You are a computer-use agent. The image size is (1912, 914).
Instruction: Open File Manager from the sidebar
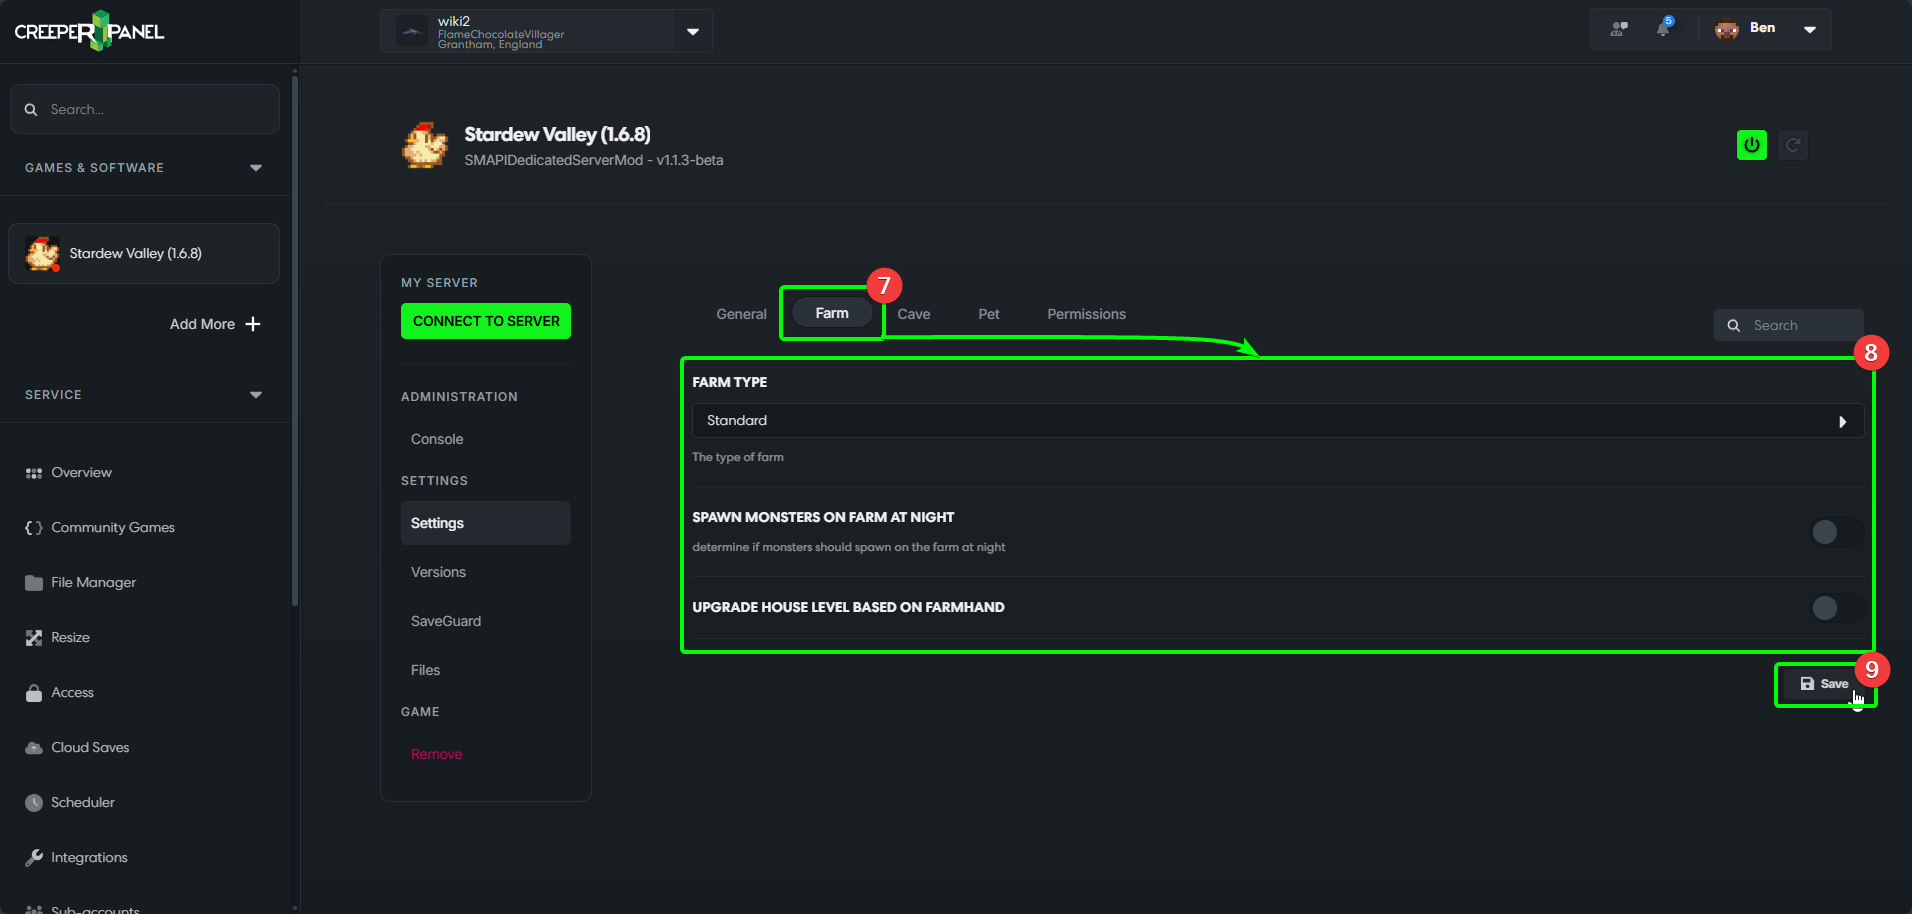(93, 582)
